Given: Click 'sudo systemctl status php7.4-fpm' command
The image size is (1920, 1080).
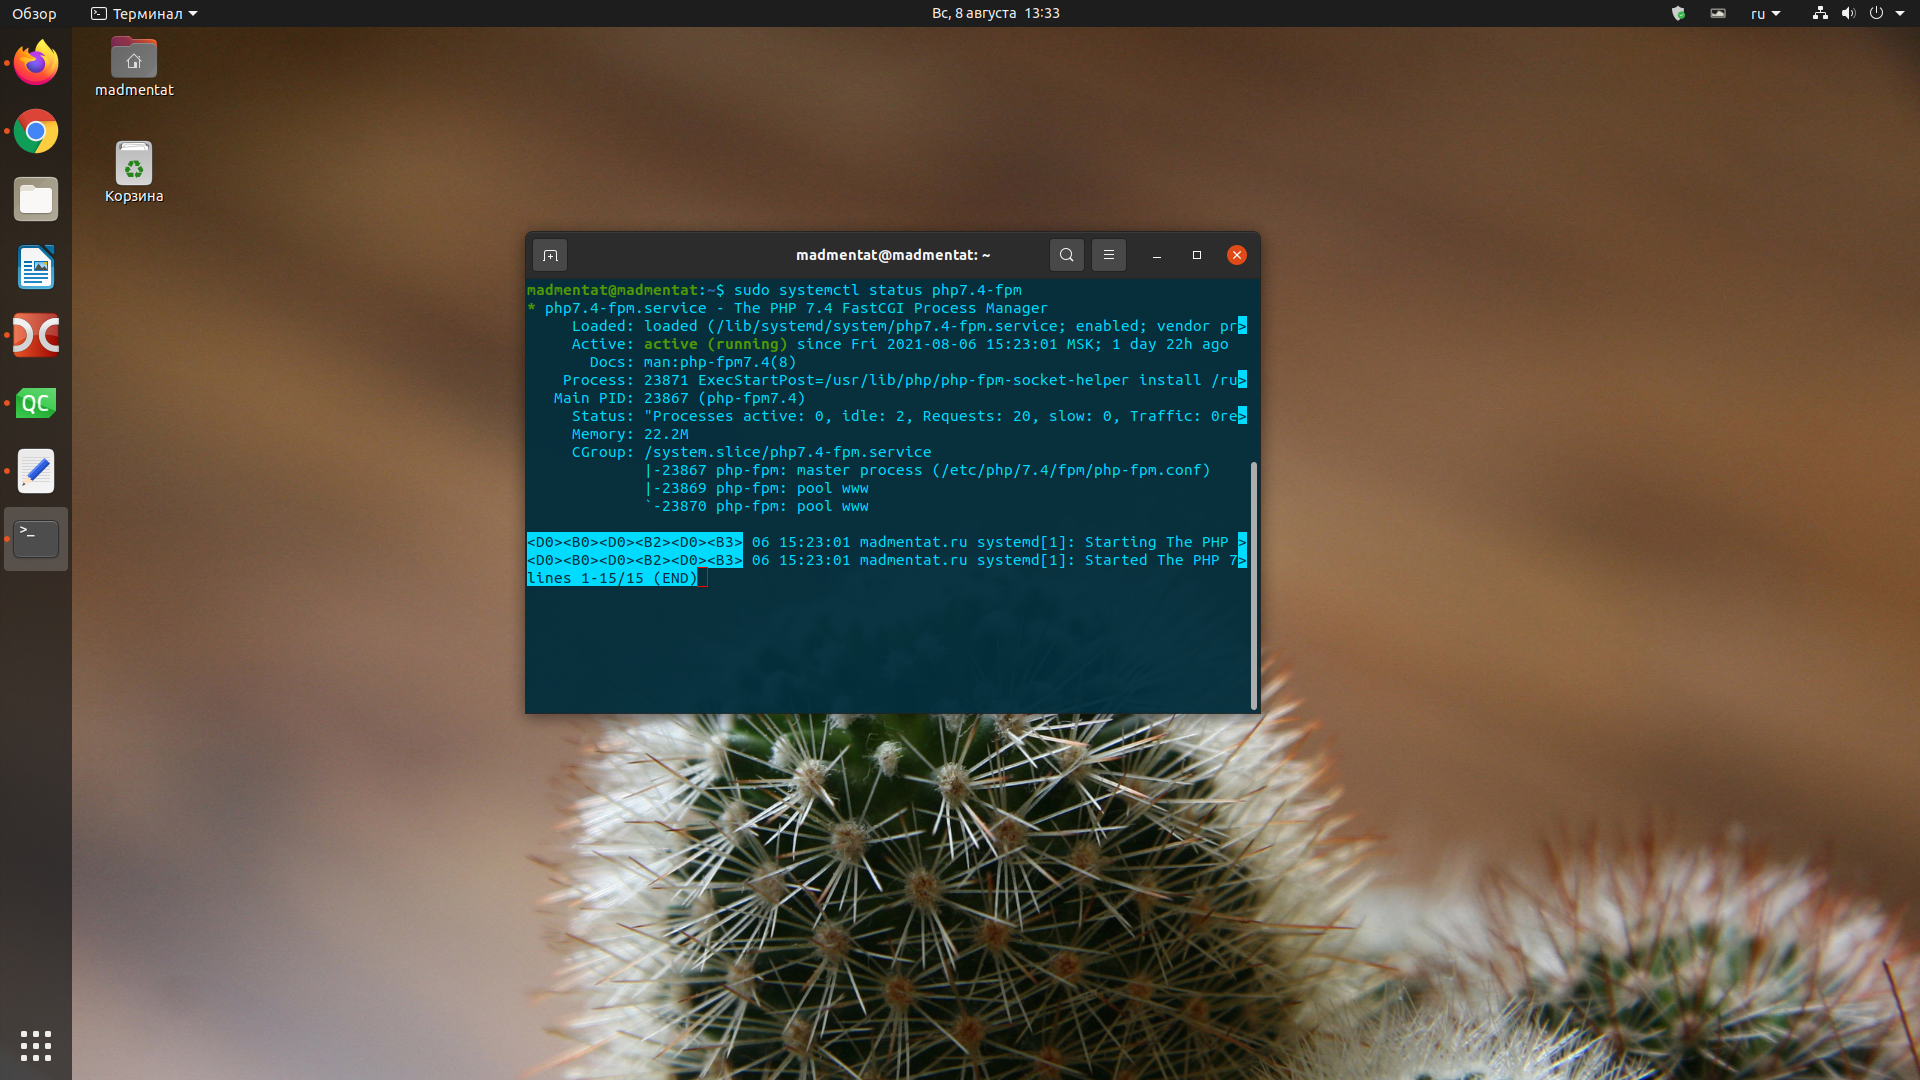Looking at the screenshot, I should click(x=878, y=290).
